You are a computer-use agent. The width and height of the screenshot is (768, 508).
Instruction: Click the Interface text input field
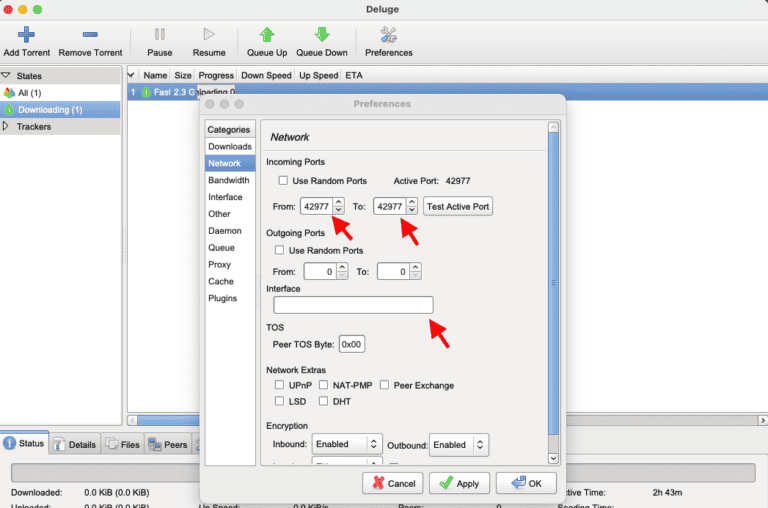point(353,305)
